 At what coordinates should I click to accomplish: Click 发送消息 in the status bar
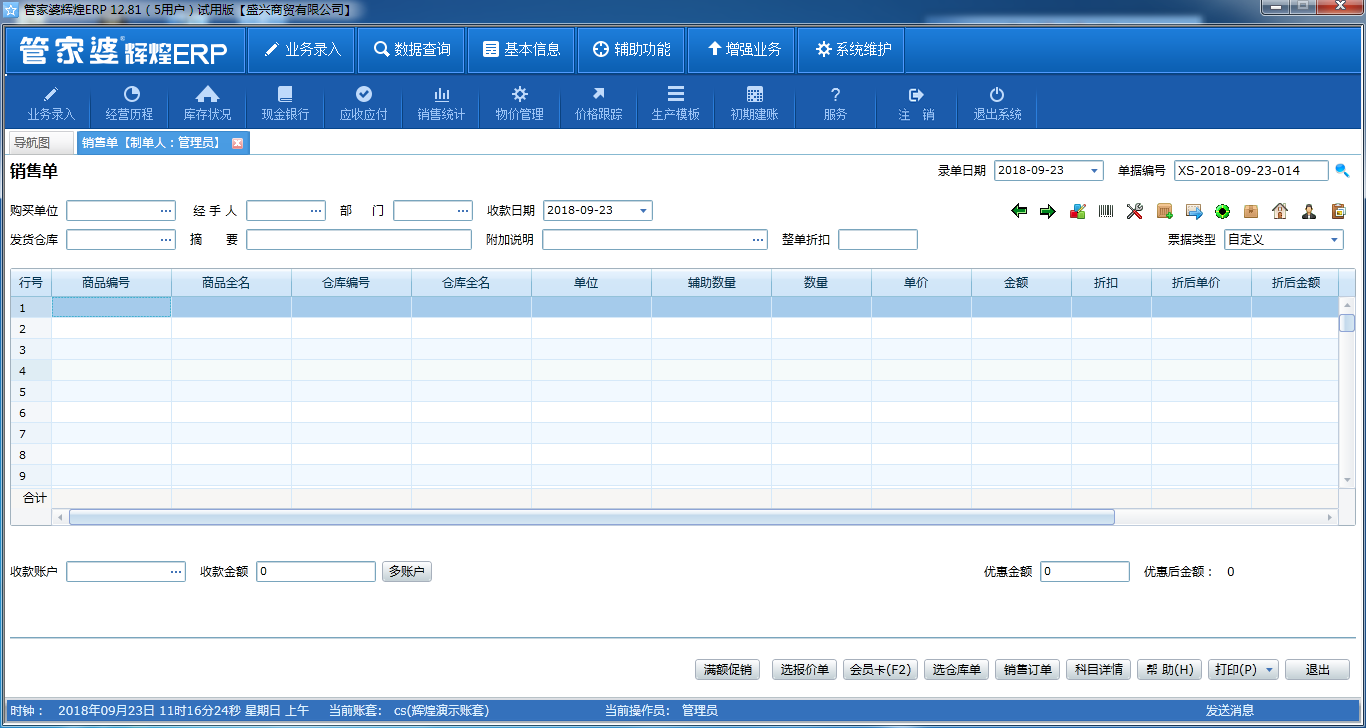[x=1229, y=711]
